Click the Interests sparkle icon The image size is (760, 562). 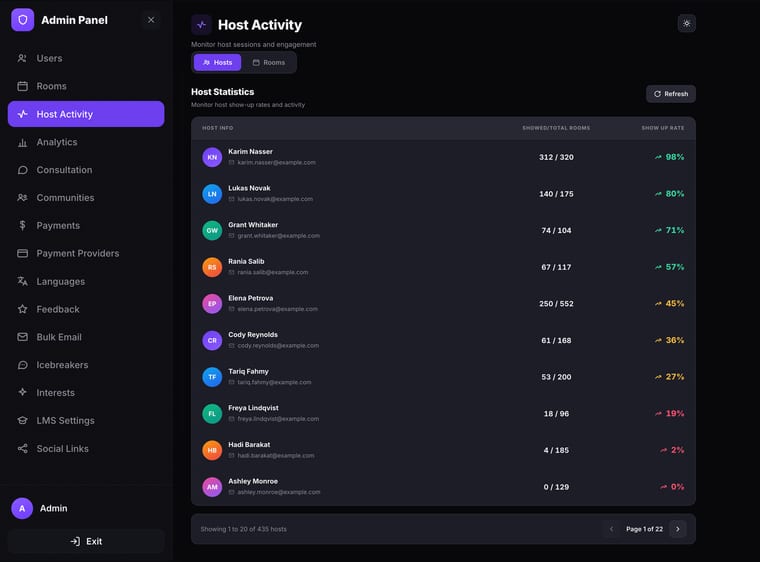(x=22, y=392)
